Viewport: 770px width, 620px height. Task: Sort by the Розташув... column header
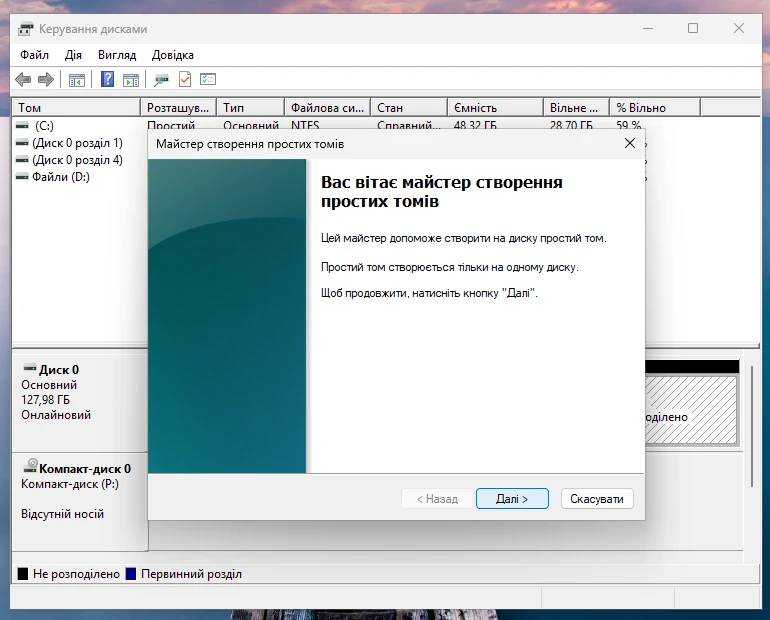[x=179, y=108]
